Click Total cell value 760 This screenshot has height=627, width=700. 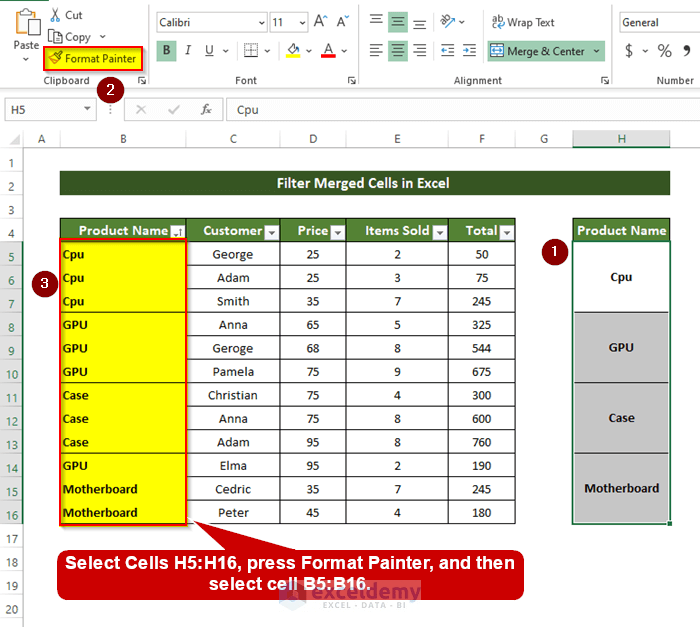tap(482, 442)
